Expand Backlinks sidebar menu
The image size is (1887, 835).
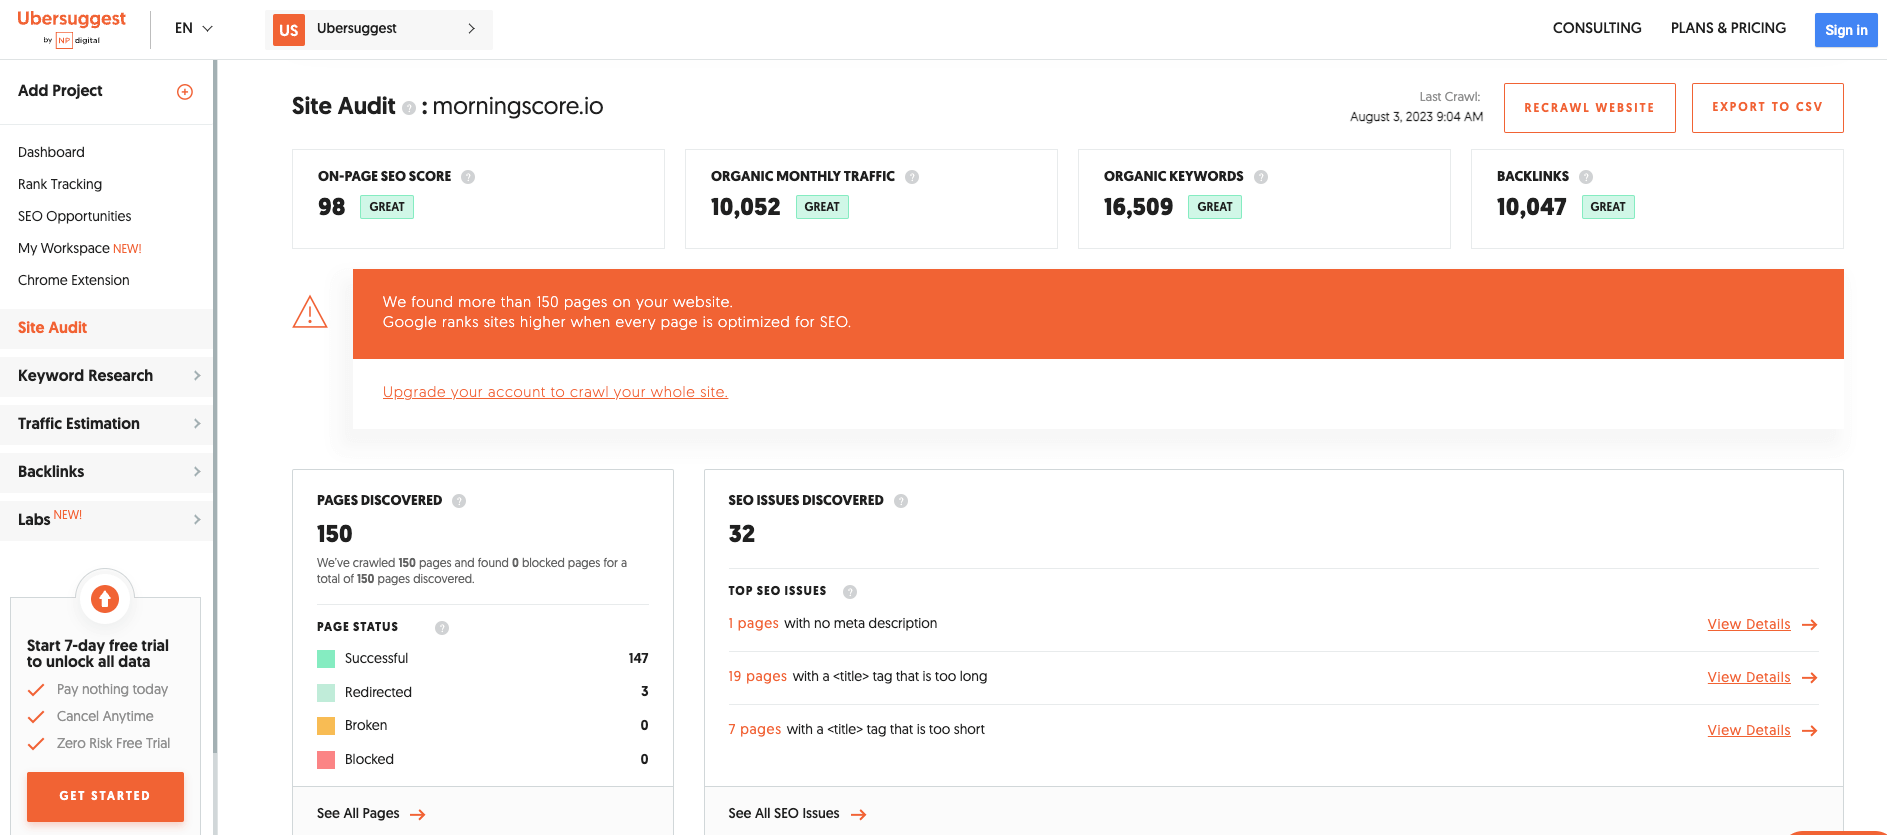106,472
